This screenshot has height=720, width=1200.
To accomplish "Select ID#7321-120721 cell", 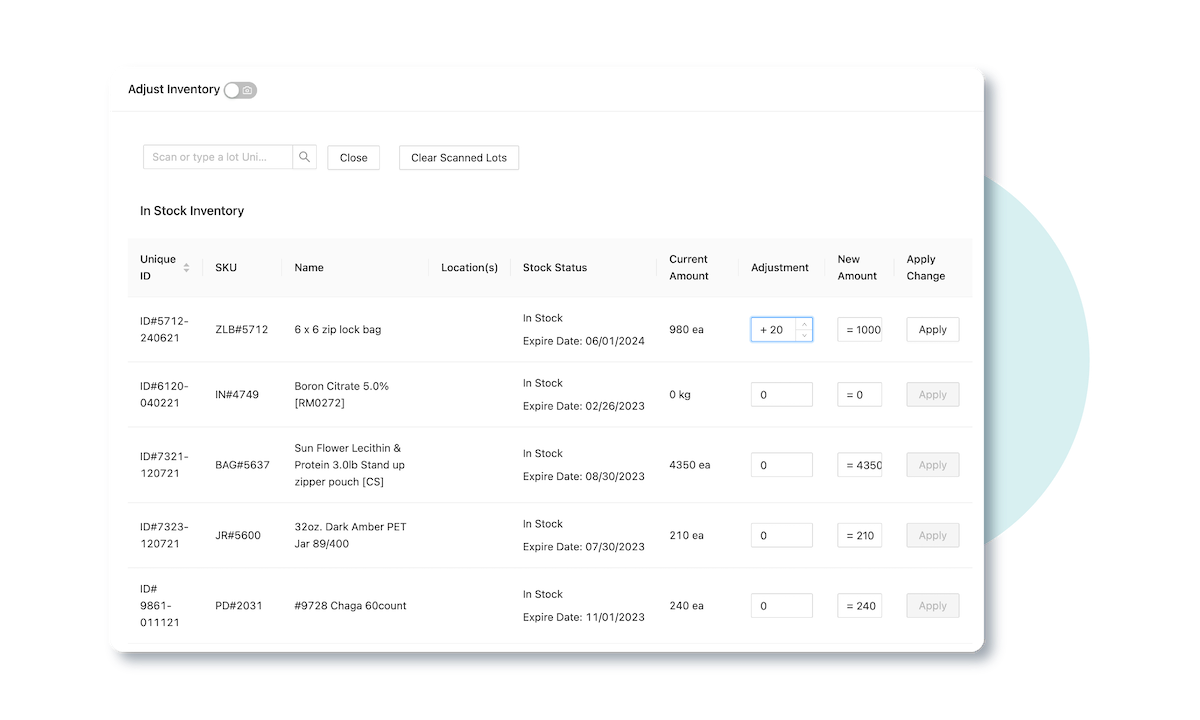I will [164, 465].
